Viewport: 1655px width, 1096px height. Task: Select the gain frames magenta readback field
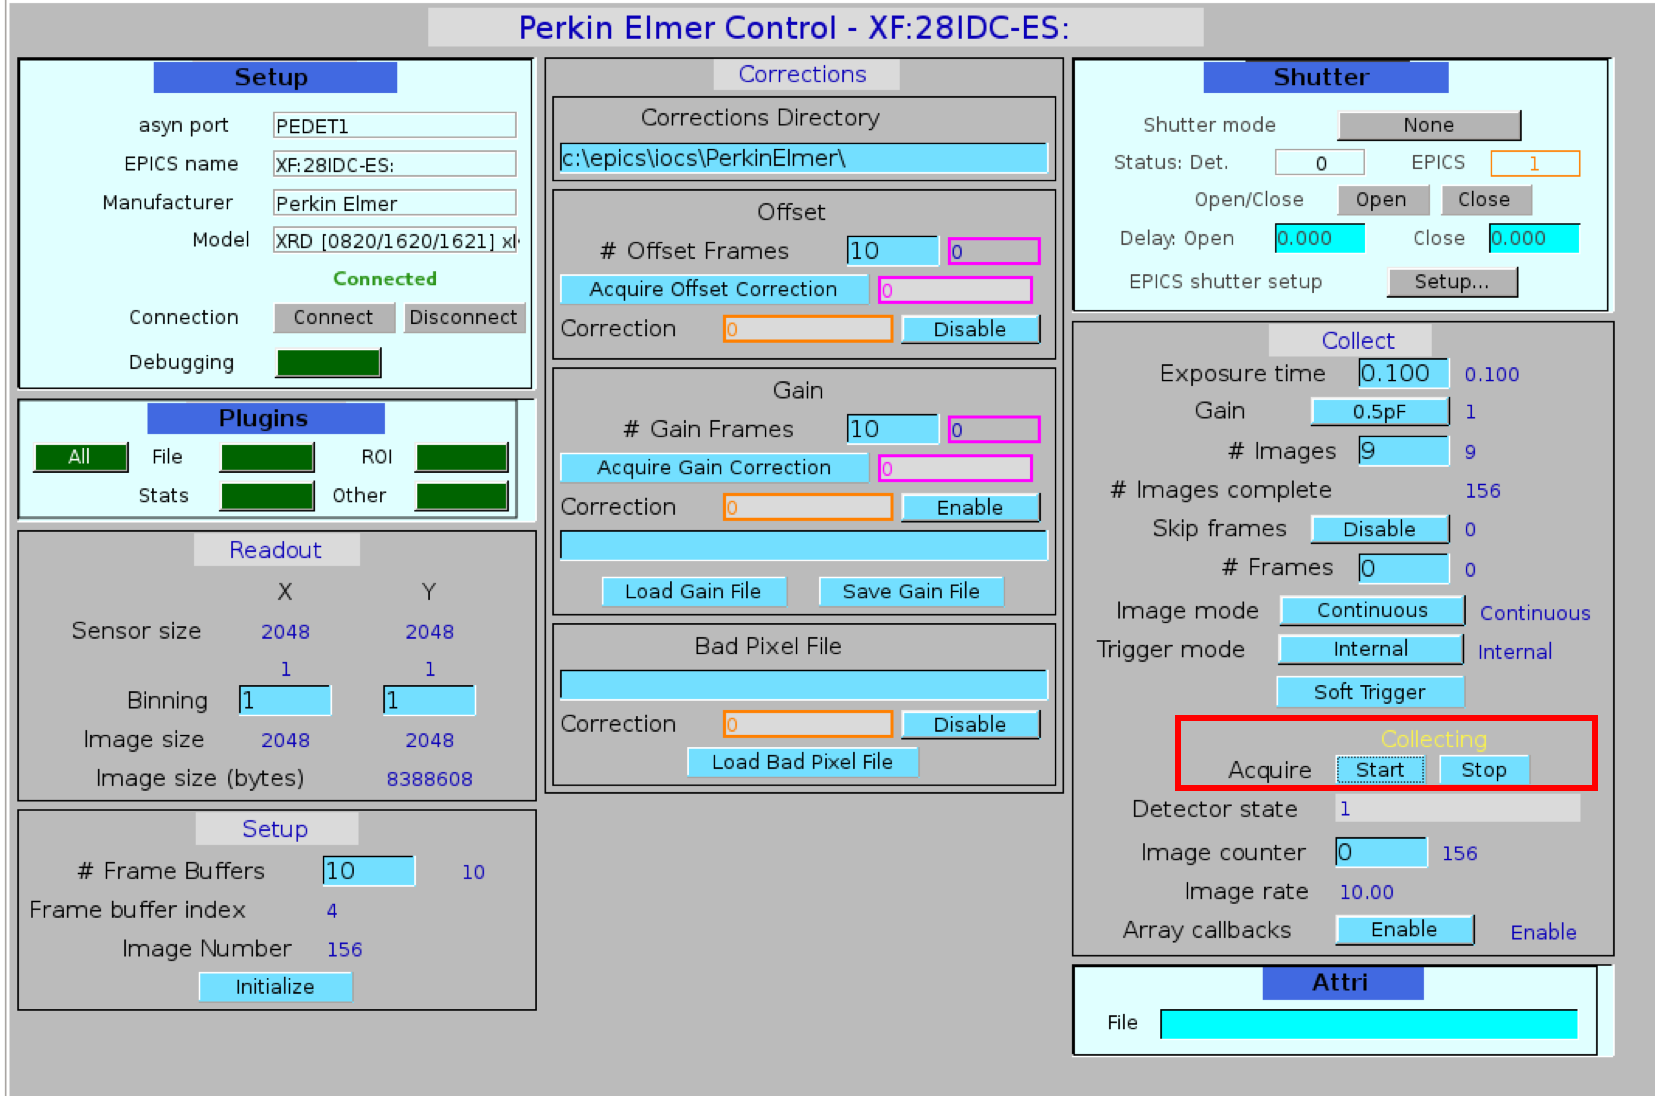(x=994, y=429)
